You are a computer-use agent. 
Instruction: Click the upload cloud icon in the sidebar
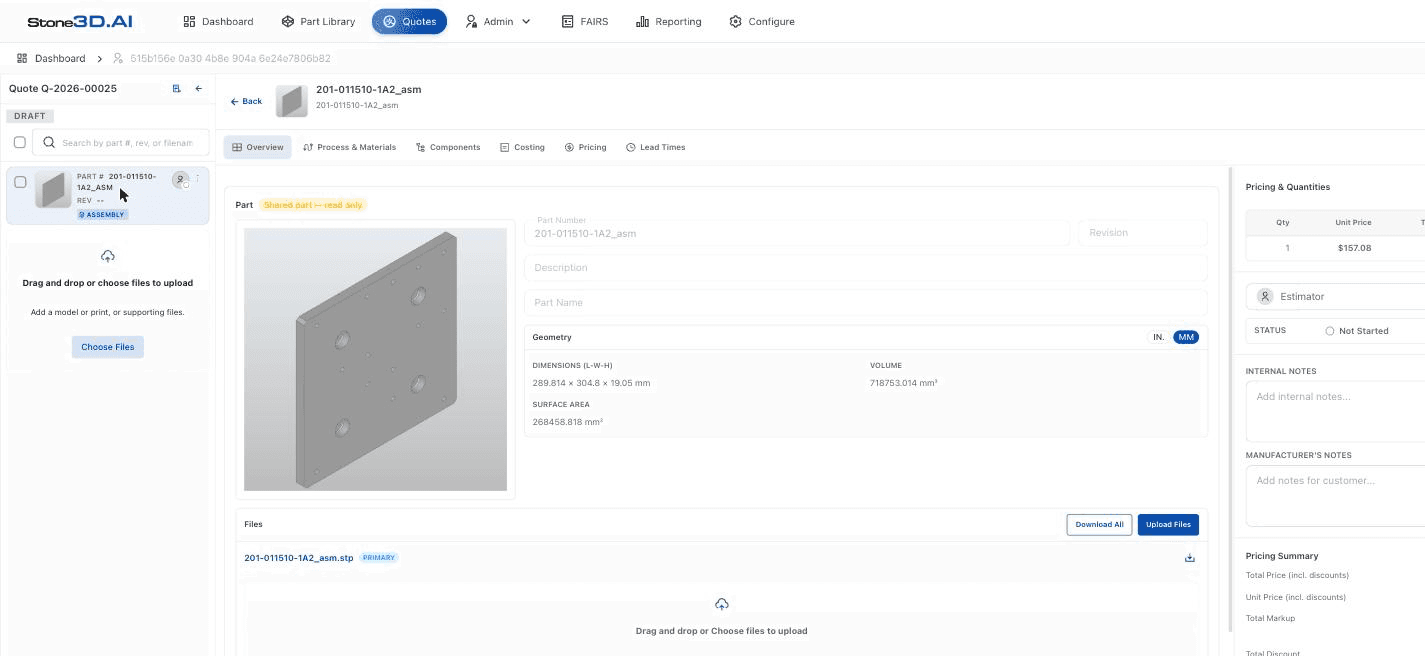click(x=108, y=256)
